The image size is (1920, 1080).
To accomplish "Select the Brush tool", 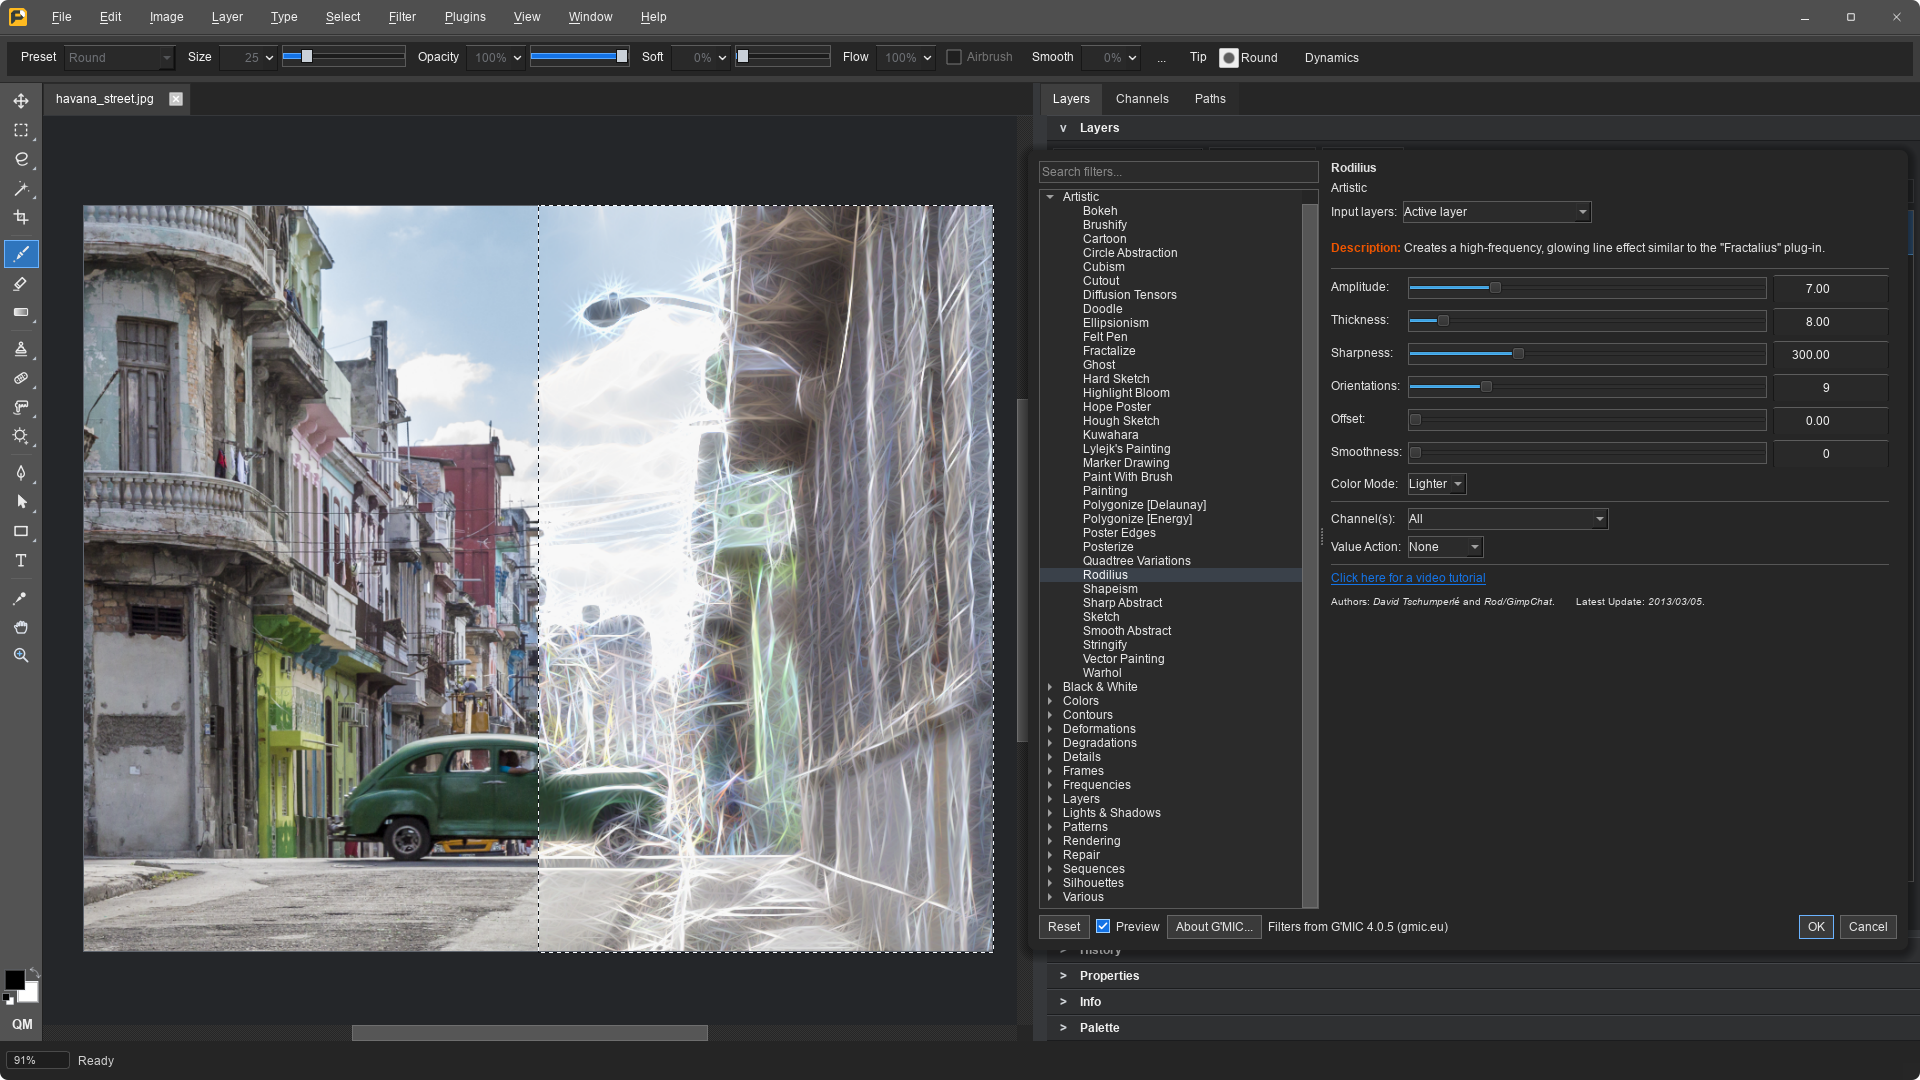I will pyautogui.click(x=21, y=254).
